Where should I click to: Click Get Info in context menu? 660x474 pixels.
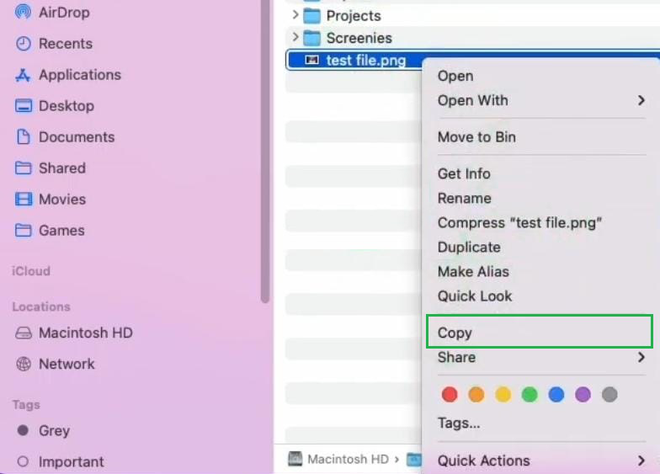(464, 173)
